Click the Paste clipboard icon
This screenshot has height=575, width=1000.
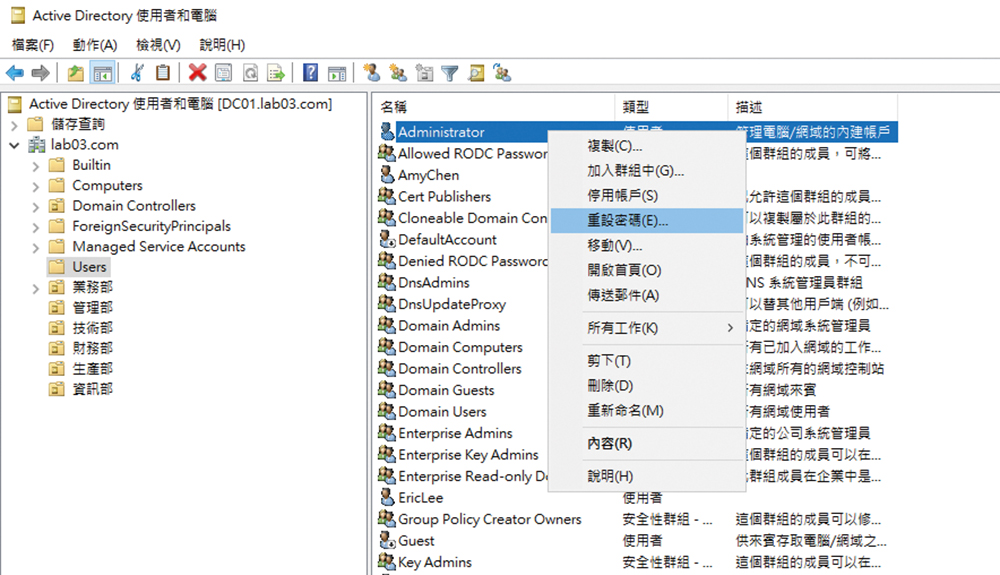163,73
